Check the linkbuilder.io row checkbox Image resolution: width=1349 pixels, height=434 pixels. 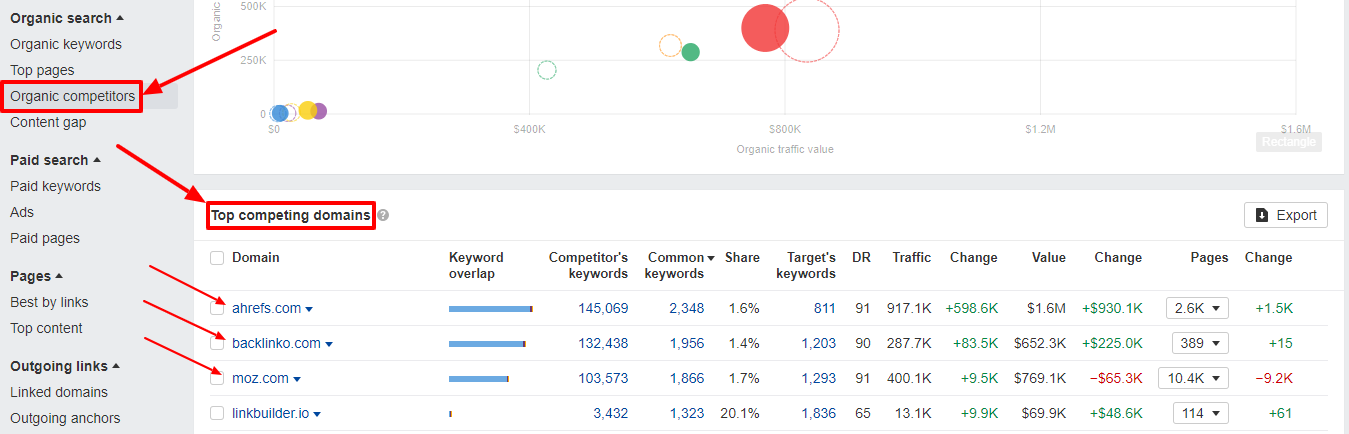(x=217, y=413)
